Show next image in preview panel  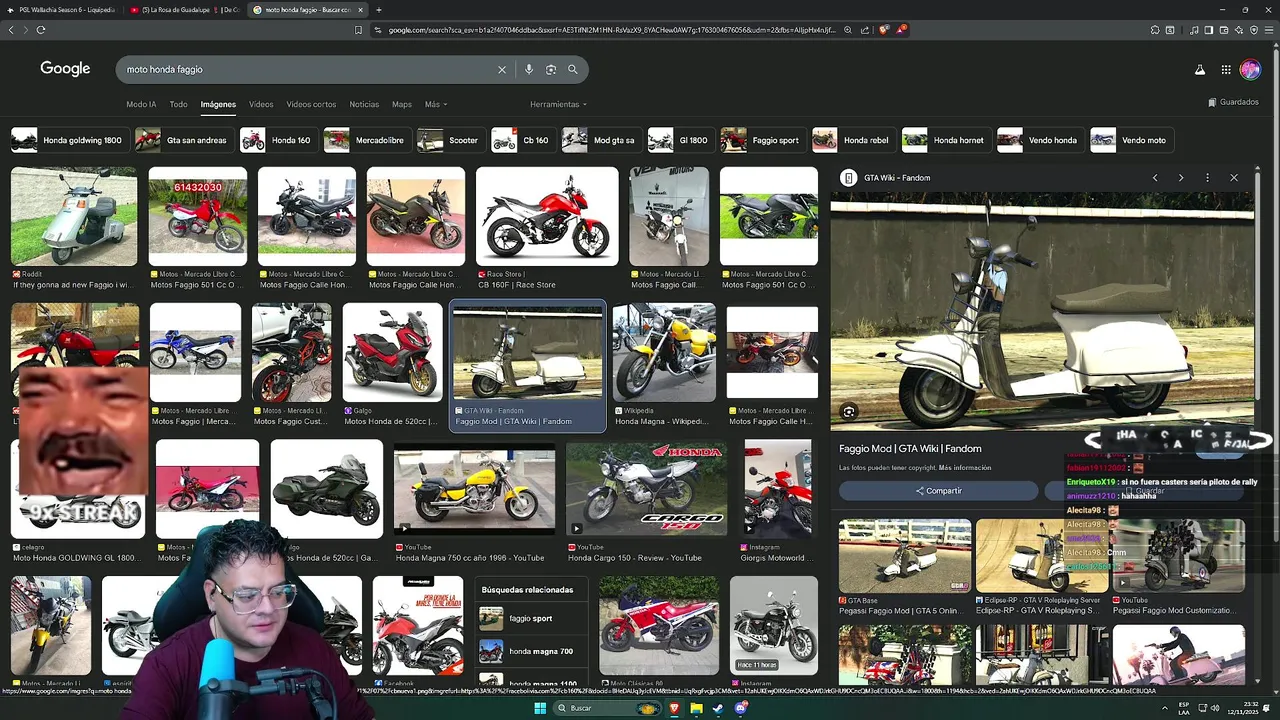(x=1181, y=178)
